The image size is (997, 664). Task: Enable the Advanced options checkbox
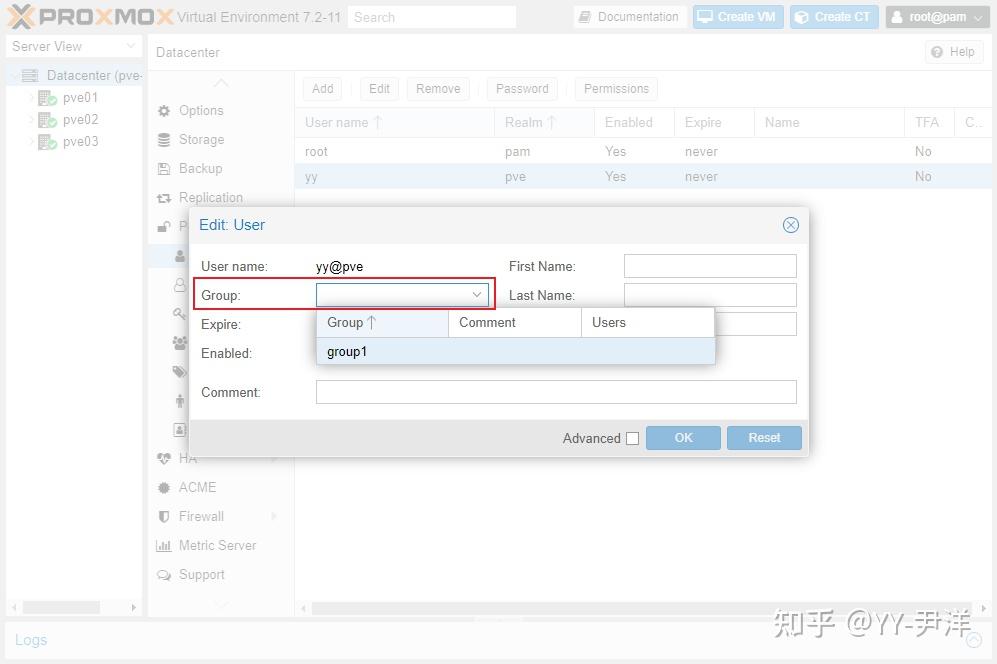tap(633, 438)
